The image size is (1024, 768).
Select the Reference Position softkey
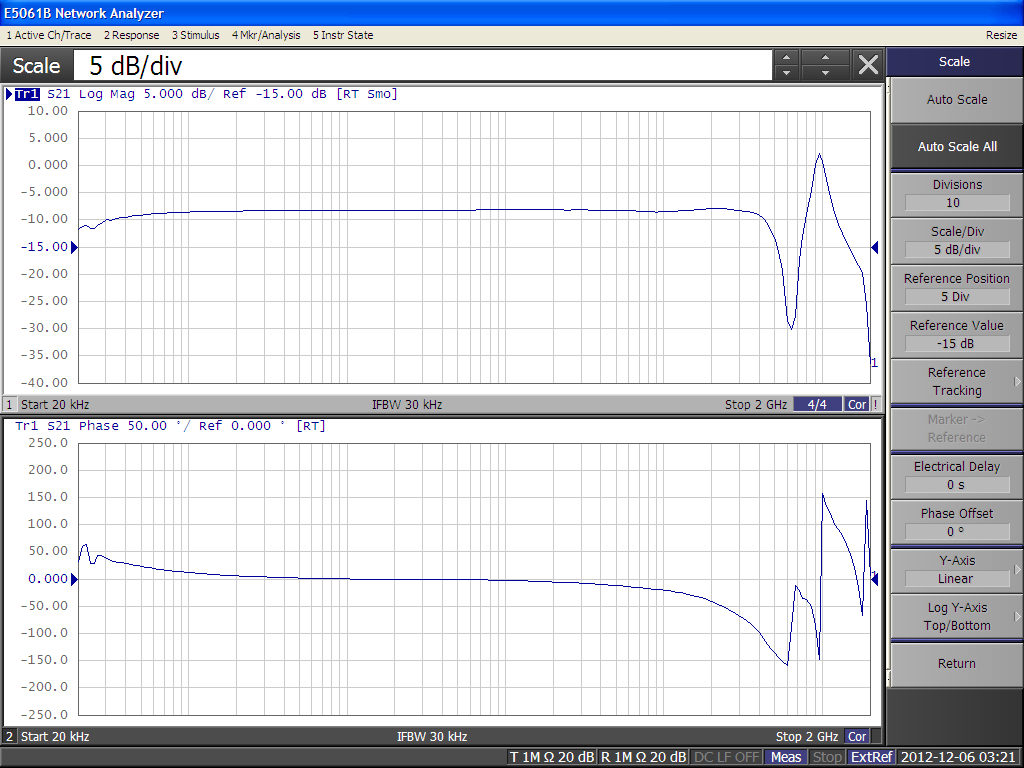coord(957,288)
